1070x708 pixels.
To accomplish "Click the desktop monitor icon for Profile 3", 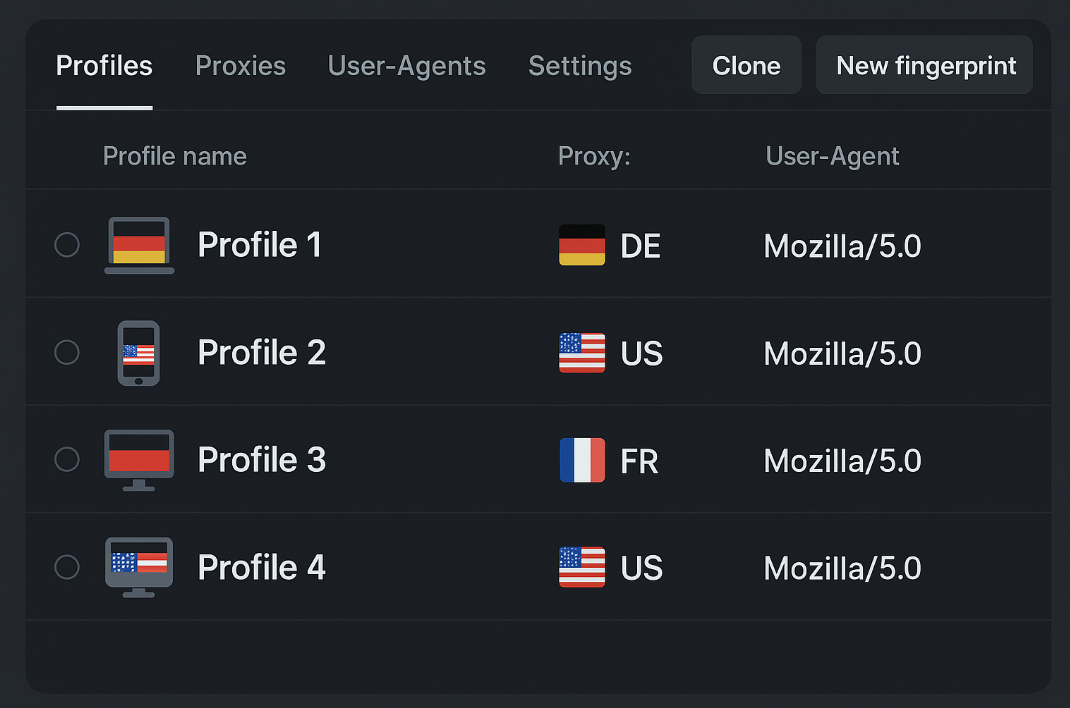I will [x=139, y=460].
